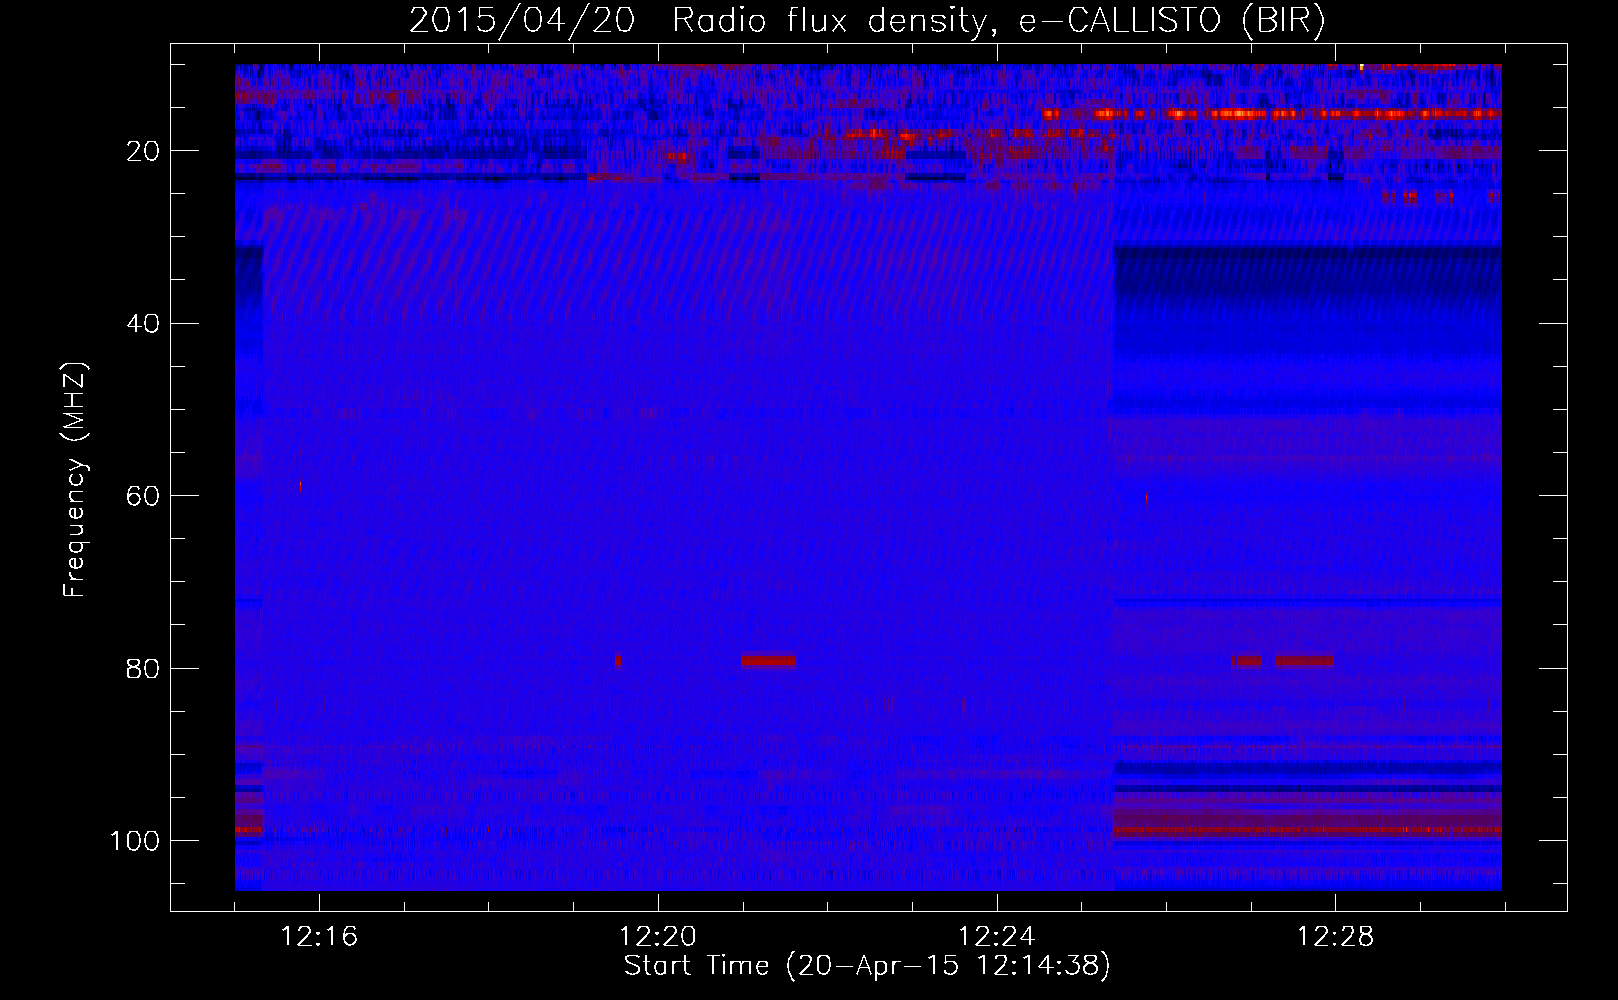
Task: Click the y-axis tick label 60
Action: pyautogui.click(x=144, y=496)
